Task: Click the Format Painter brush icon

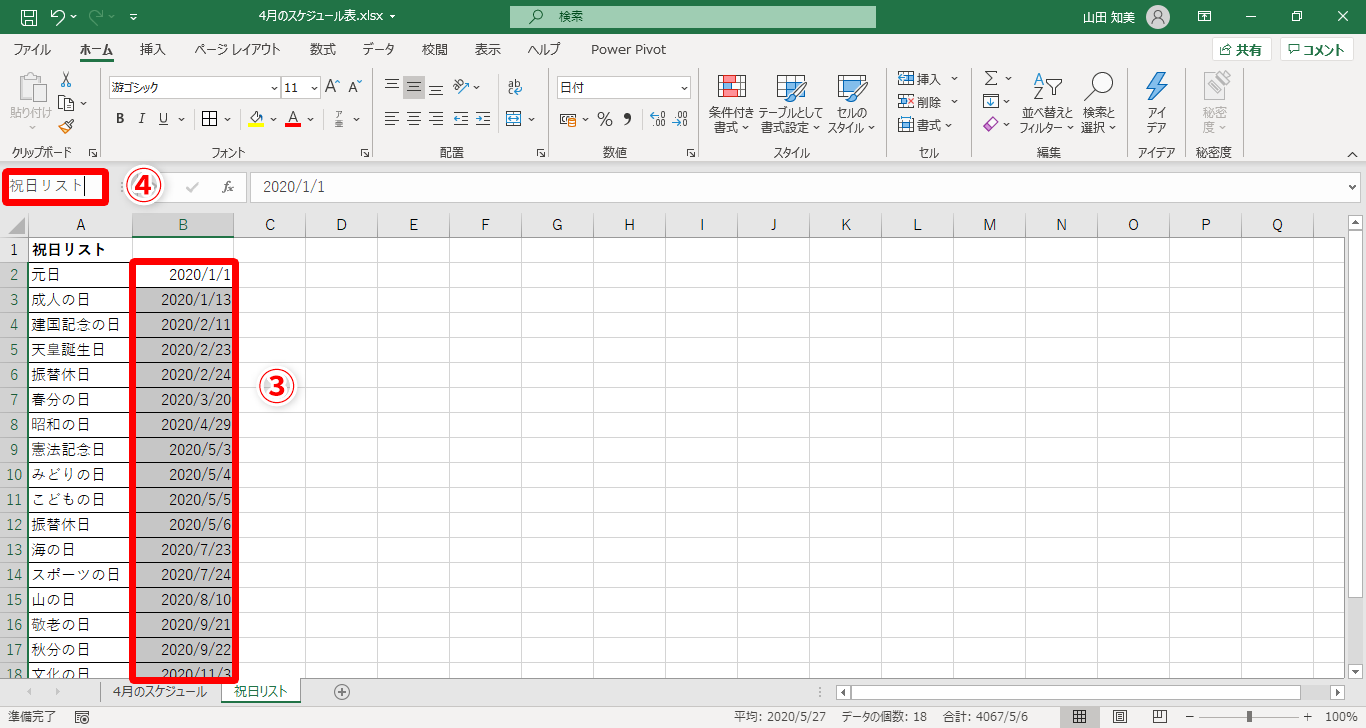Action: click(x=66, y=126)
